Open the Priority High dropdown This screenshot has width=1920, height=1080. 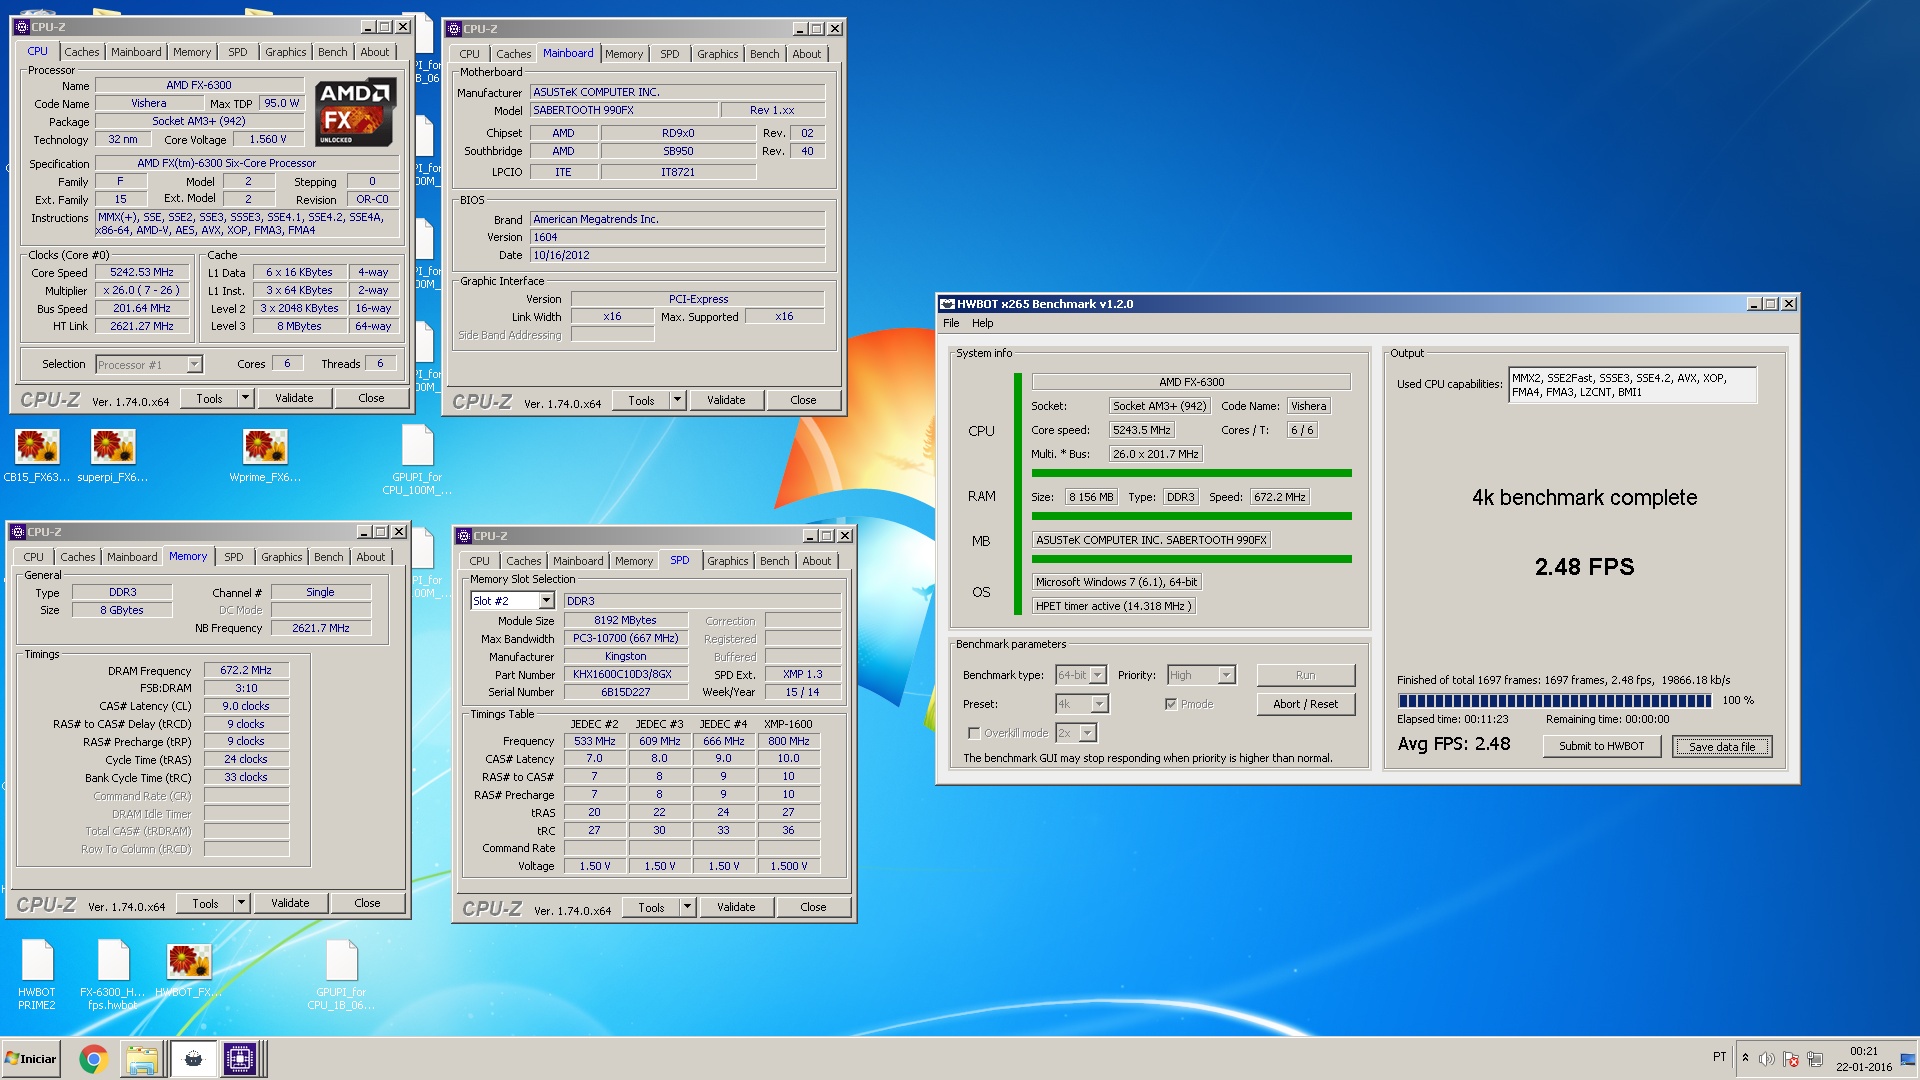1202,675
